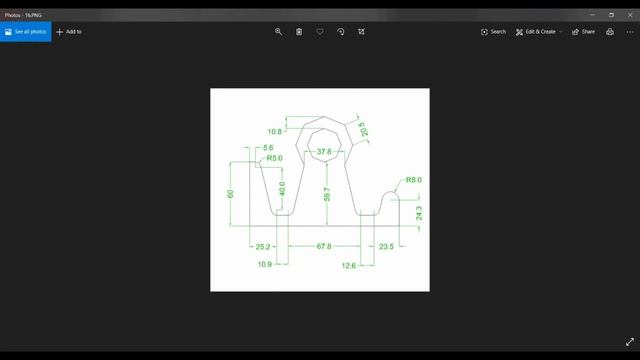Enter full screen with the expand arrows icon
The height and width of the screenshot is (360, 640).
pyautogui.click(x=630, y=342)
